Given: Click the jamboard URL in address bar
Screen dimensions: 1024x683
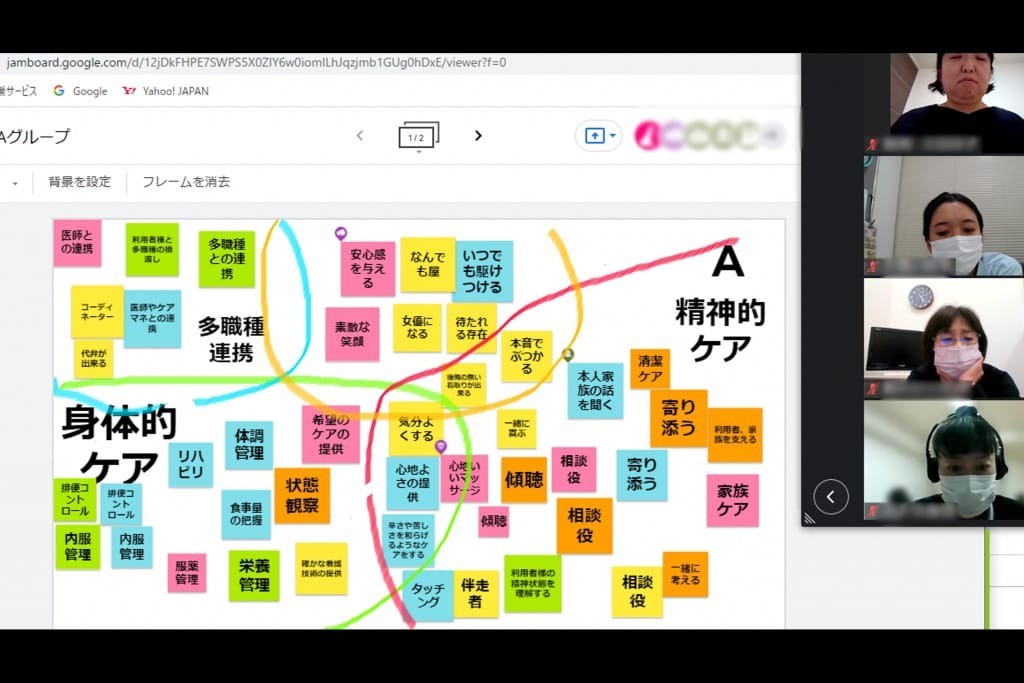Looking at the screenshot, I should [x=256, y=63].
